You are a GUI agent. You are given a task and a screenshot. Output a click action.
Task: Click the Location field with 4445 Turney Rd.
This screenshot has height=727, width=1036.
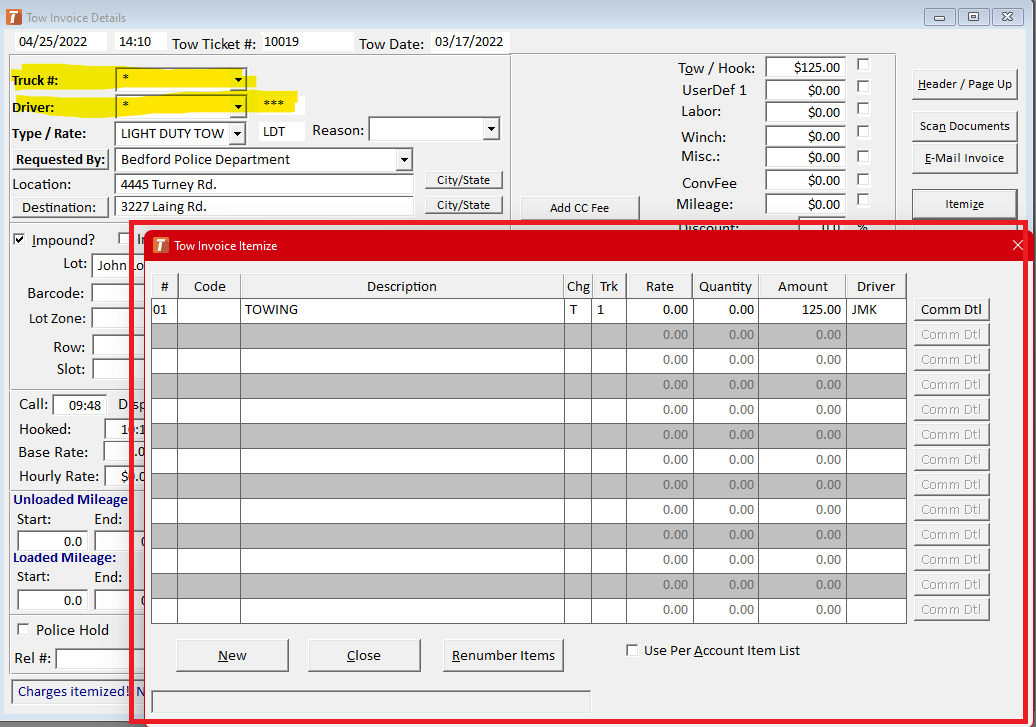coord(264,184)
